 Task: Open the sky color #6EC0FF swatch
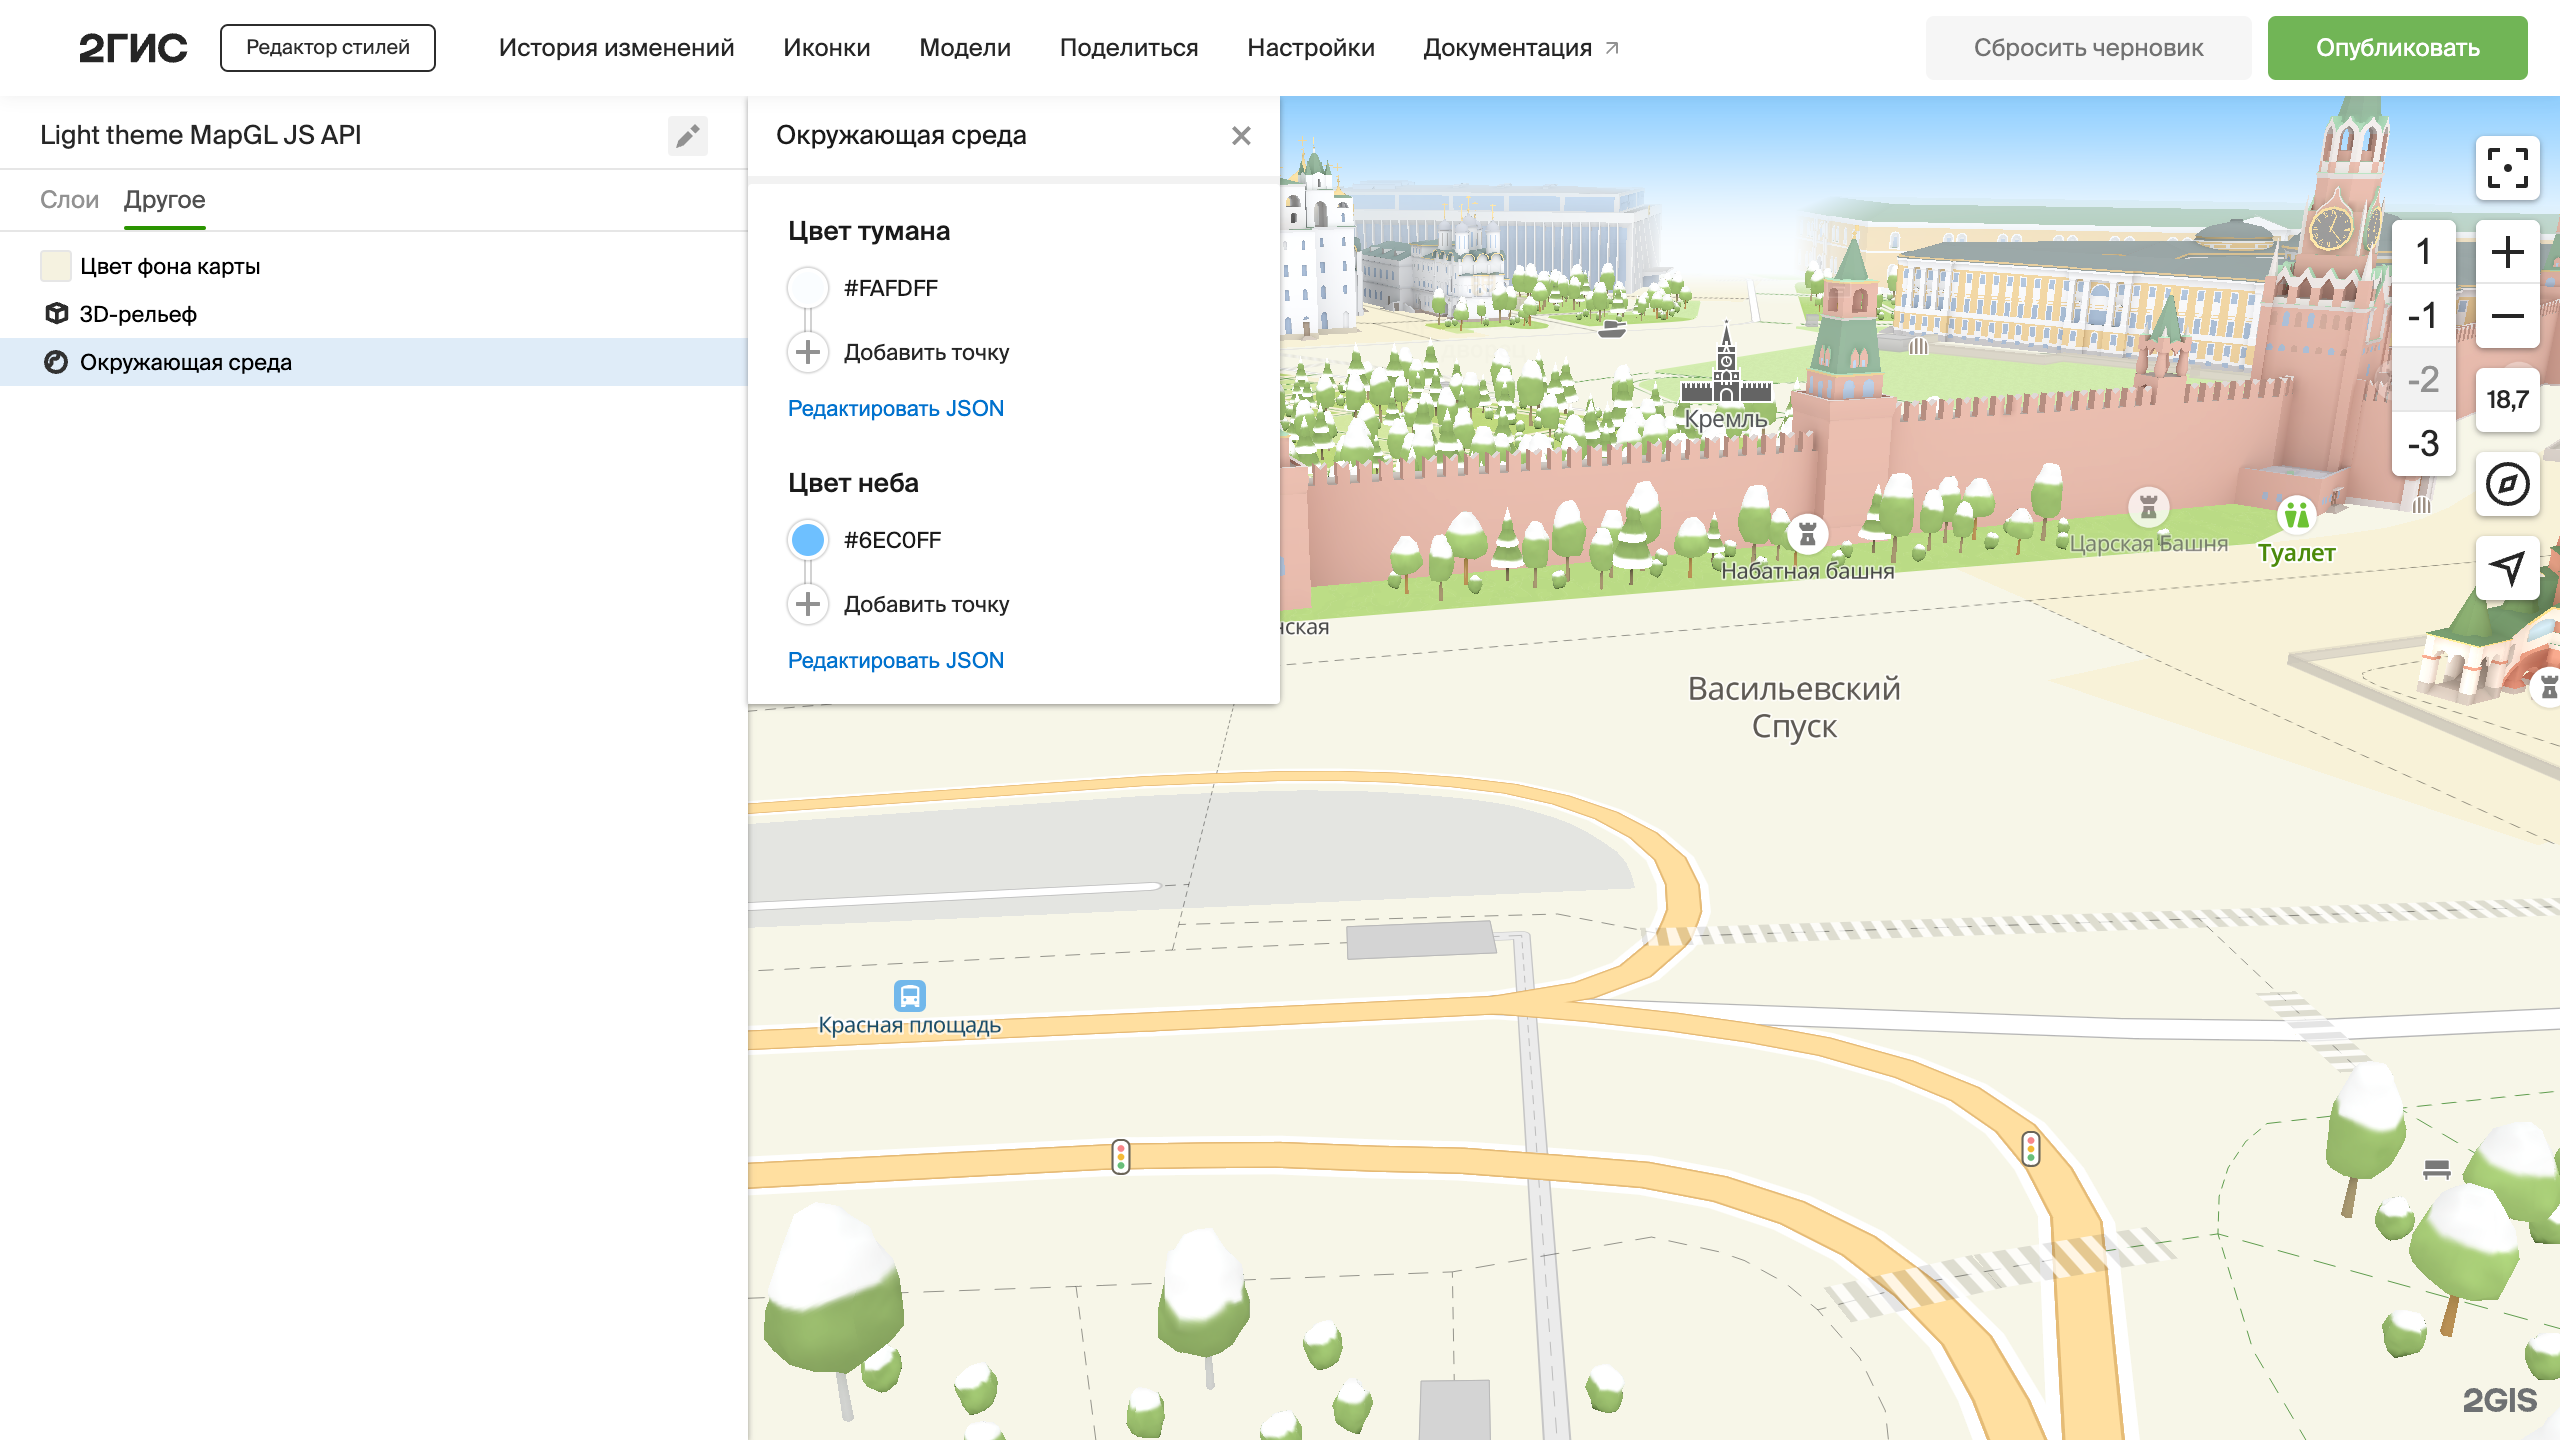click(x=808, y=540)
